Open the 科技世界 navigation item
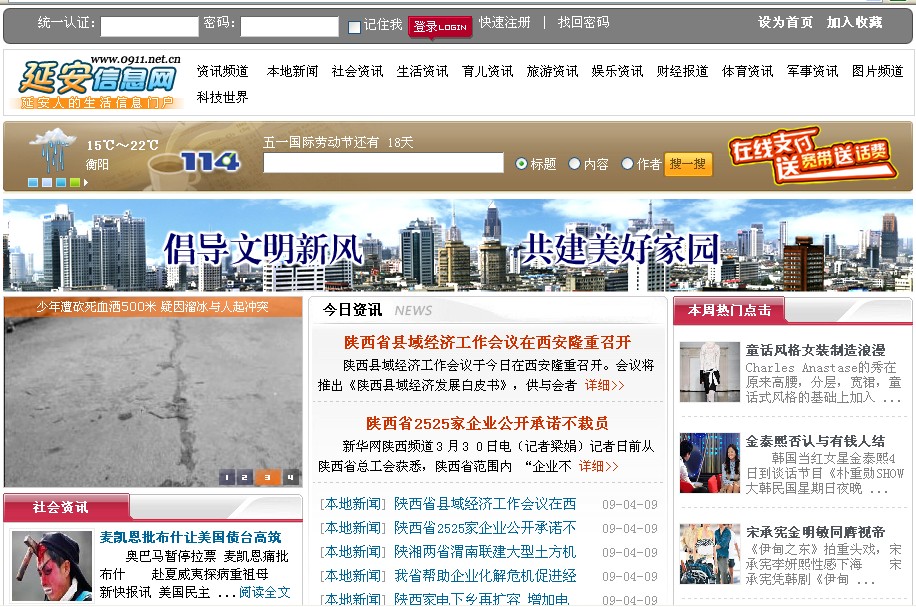The image size is (916, 607). (223, 97)
